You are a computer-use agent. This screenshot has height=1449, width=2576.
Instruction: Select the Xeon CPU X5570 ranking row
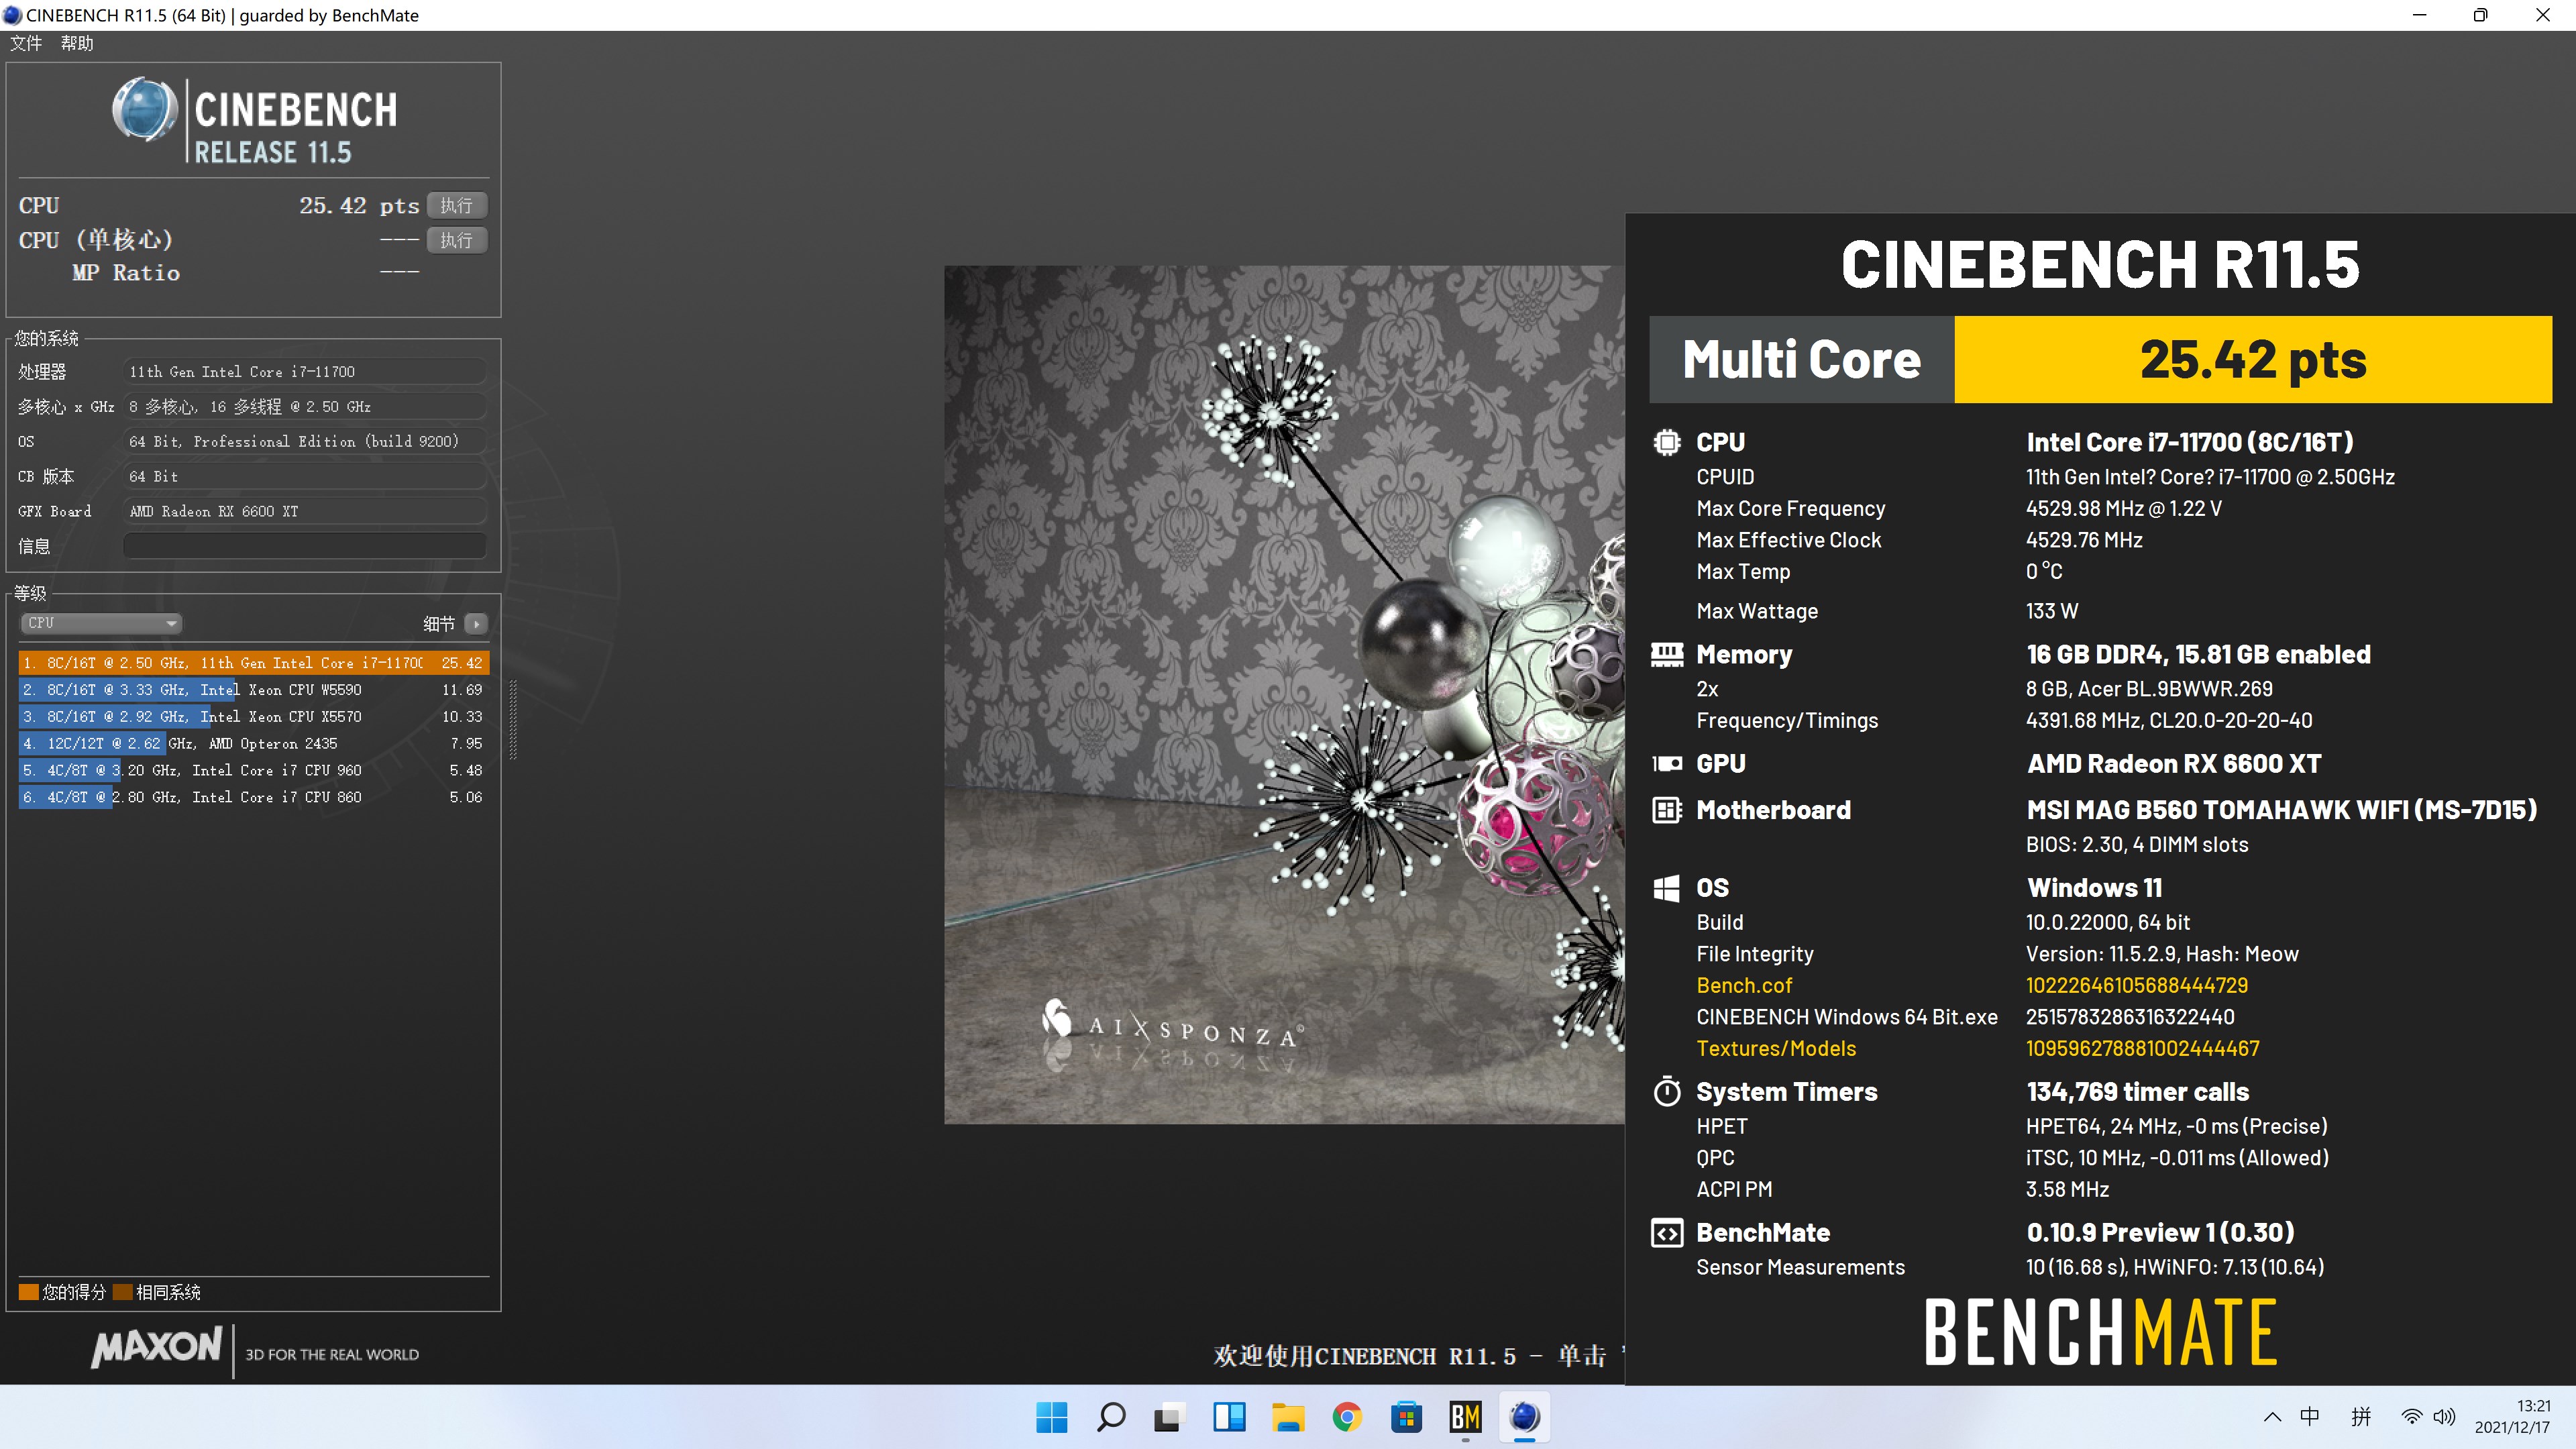pos(253,717)
